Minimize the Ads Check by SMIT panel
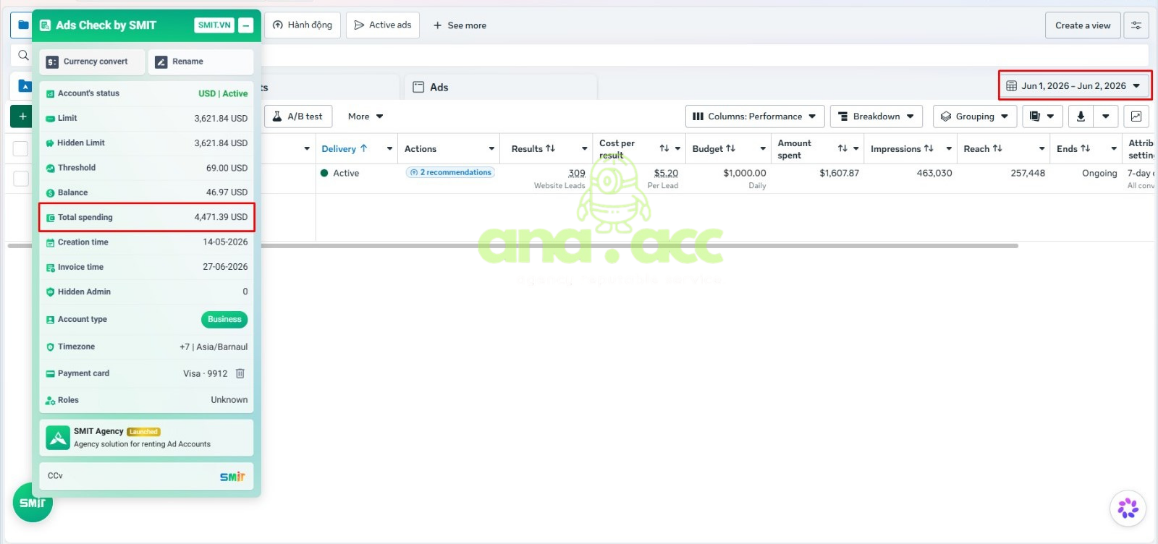Viewport: 1158px width, 544px height. click(246, 25)
